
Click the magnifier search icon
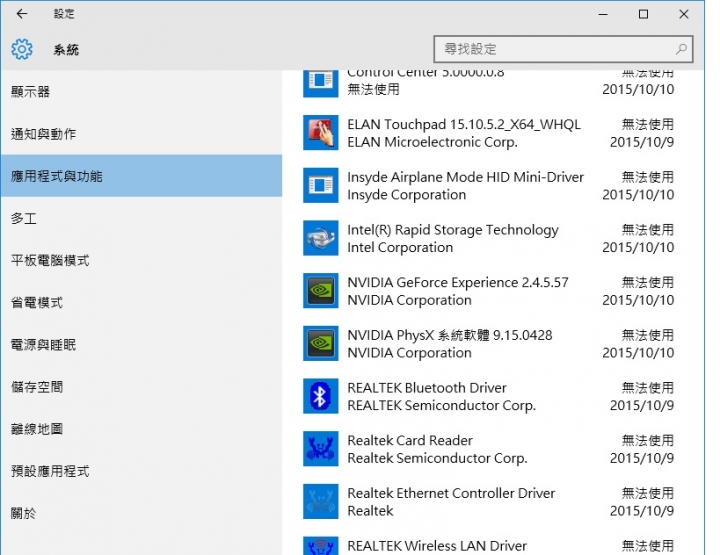pos(681,49)
